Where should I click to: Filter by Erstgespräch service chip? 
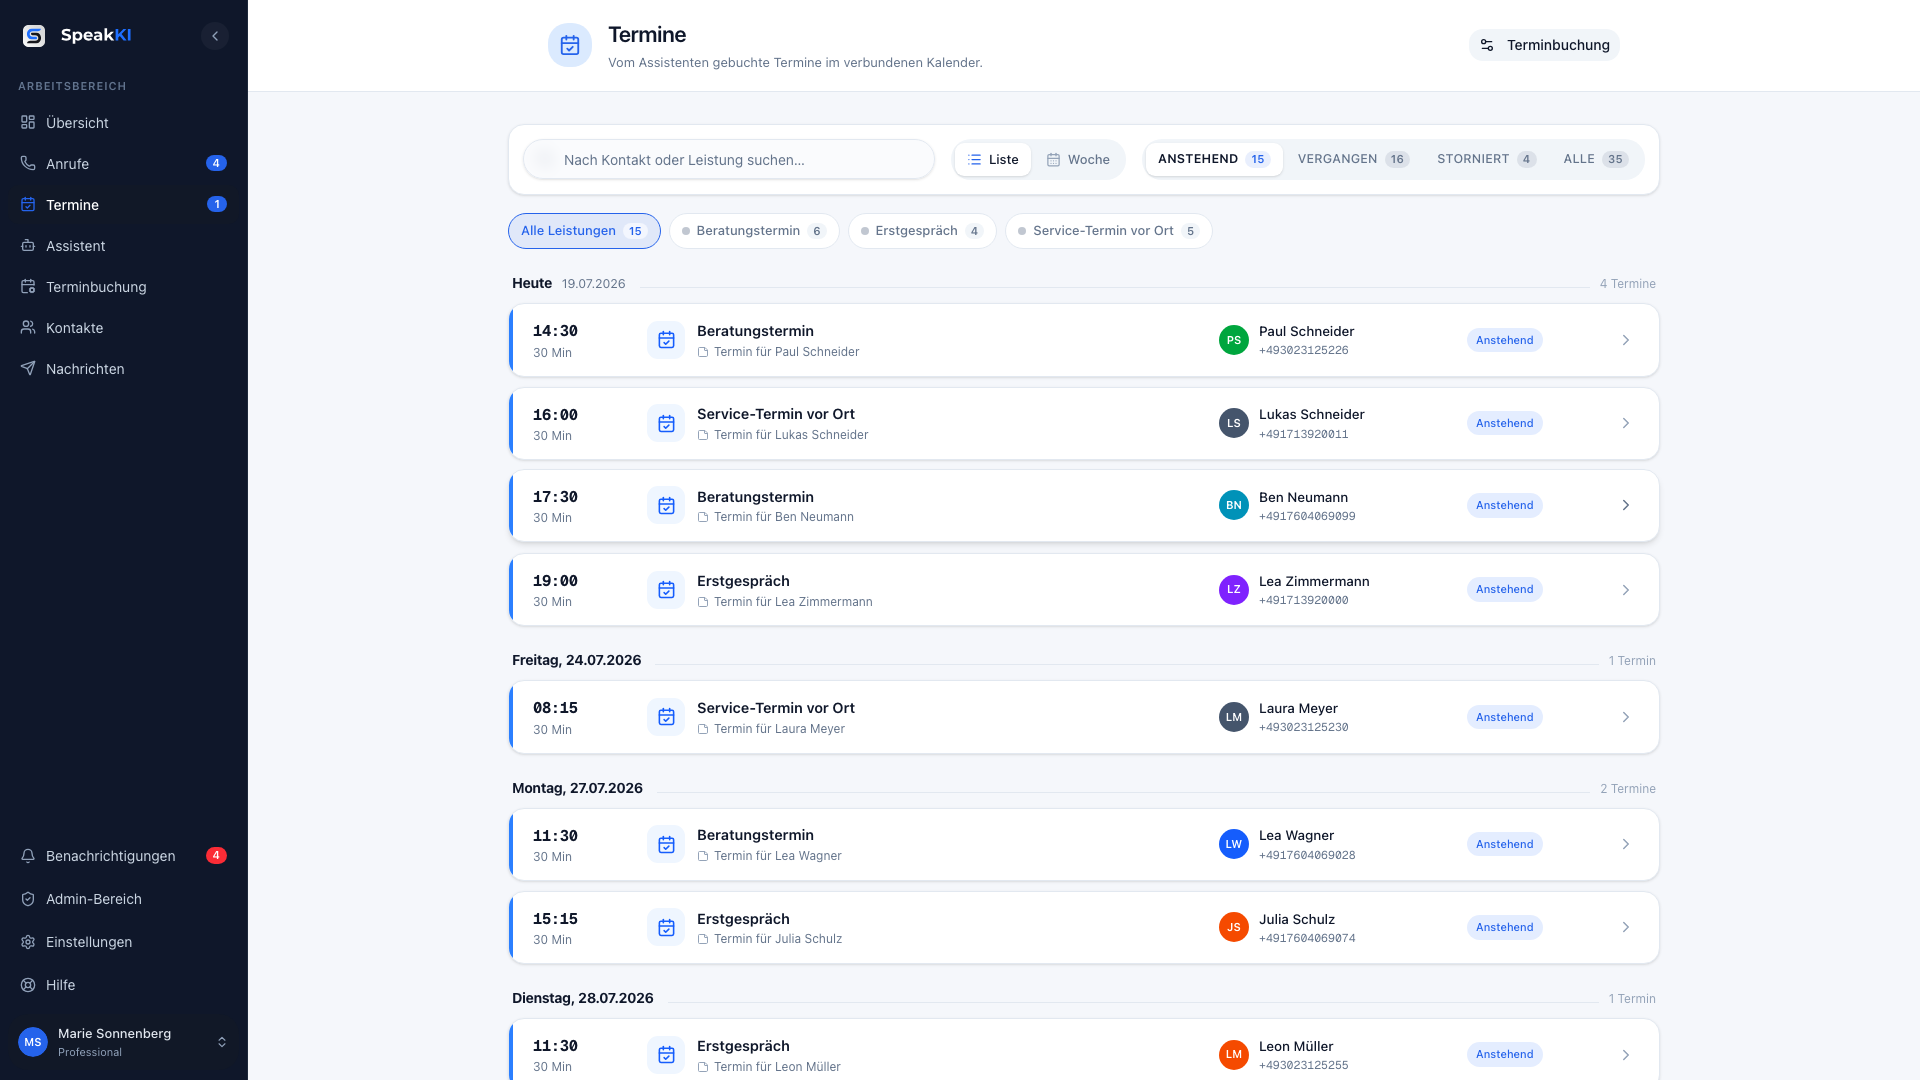click(922, 231)
